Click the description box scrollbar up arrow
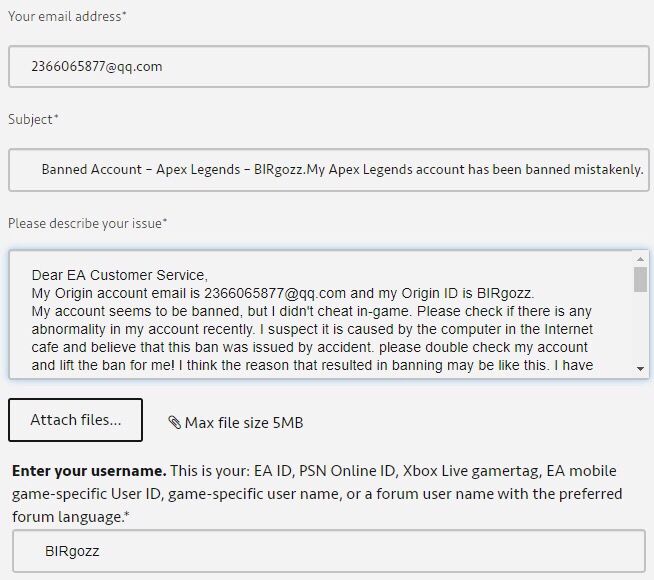This screenshot has width=654, height=580. click(640, 259)
